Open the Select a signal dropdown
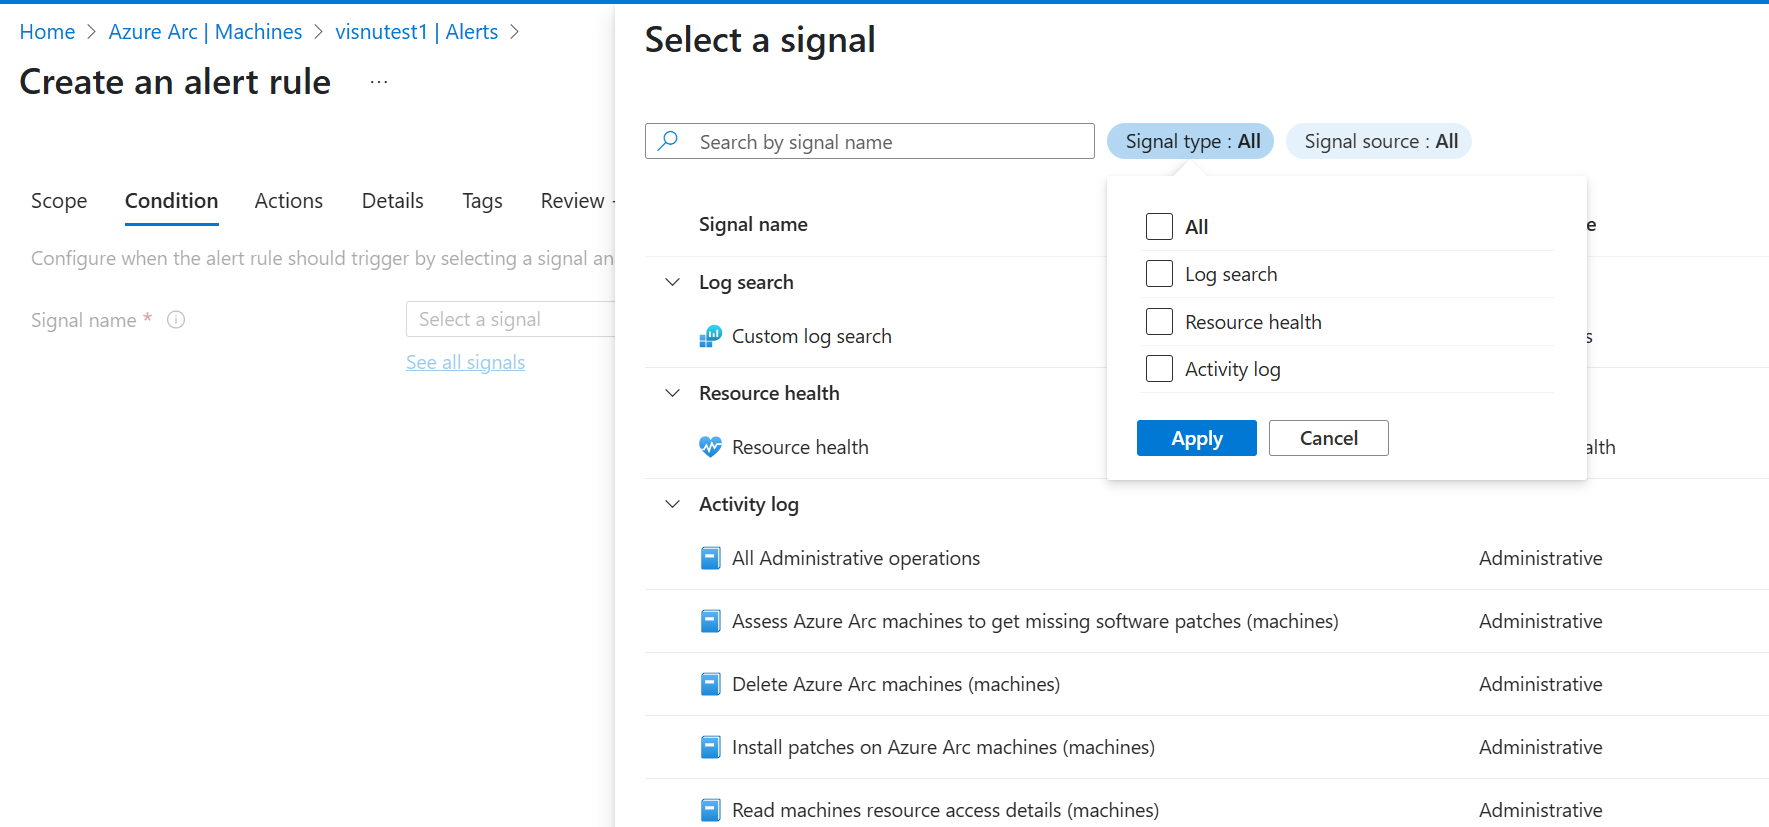The height and width of the screenshot is (827, 1769). [x=510, y=319]
